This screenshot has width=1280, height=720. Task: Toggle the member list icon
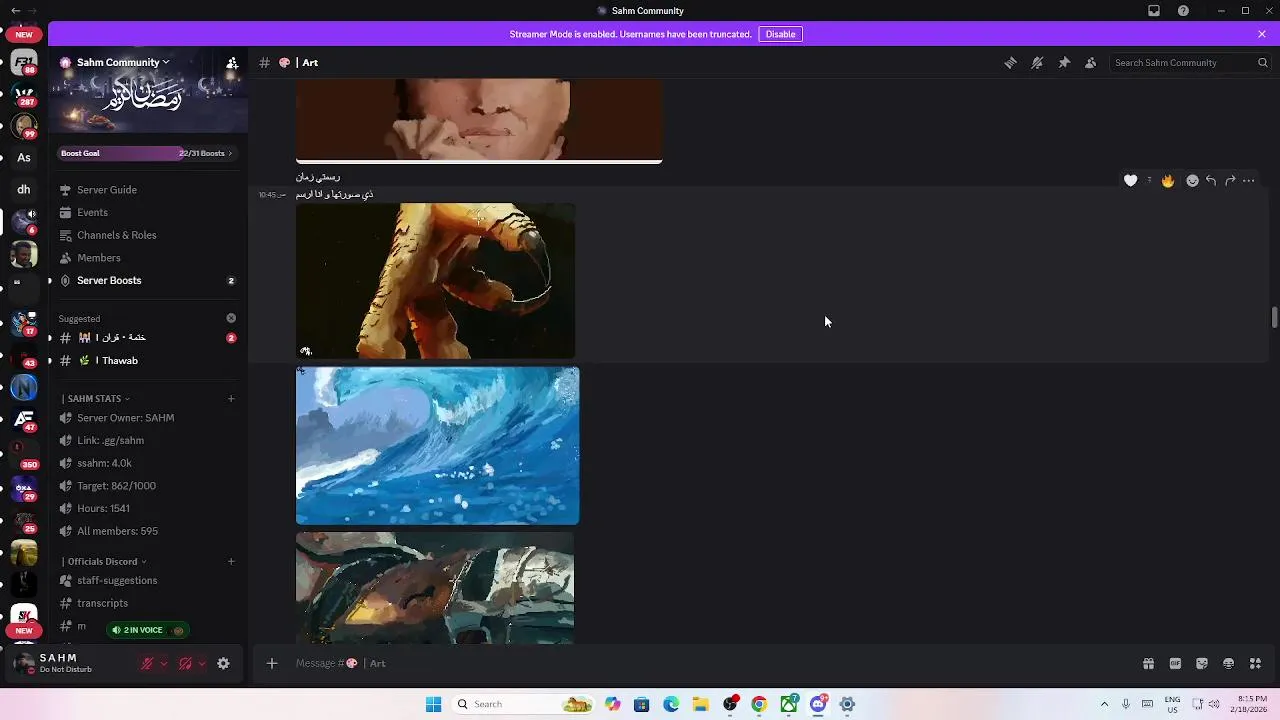(x=1091, y=62)
